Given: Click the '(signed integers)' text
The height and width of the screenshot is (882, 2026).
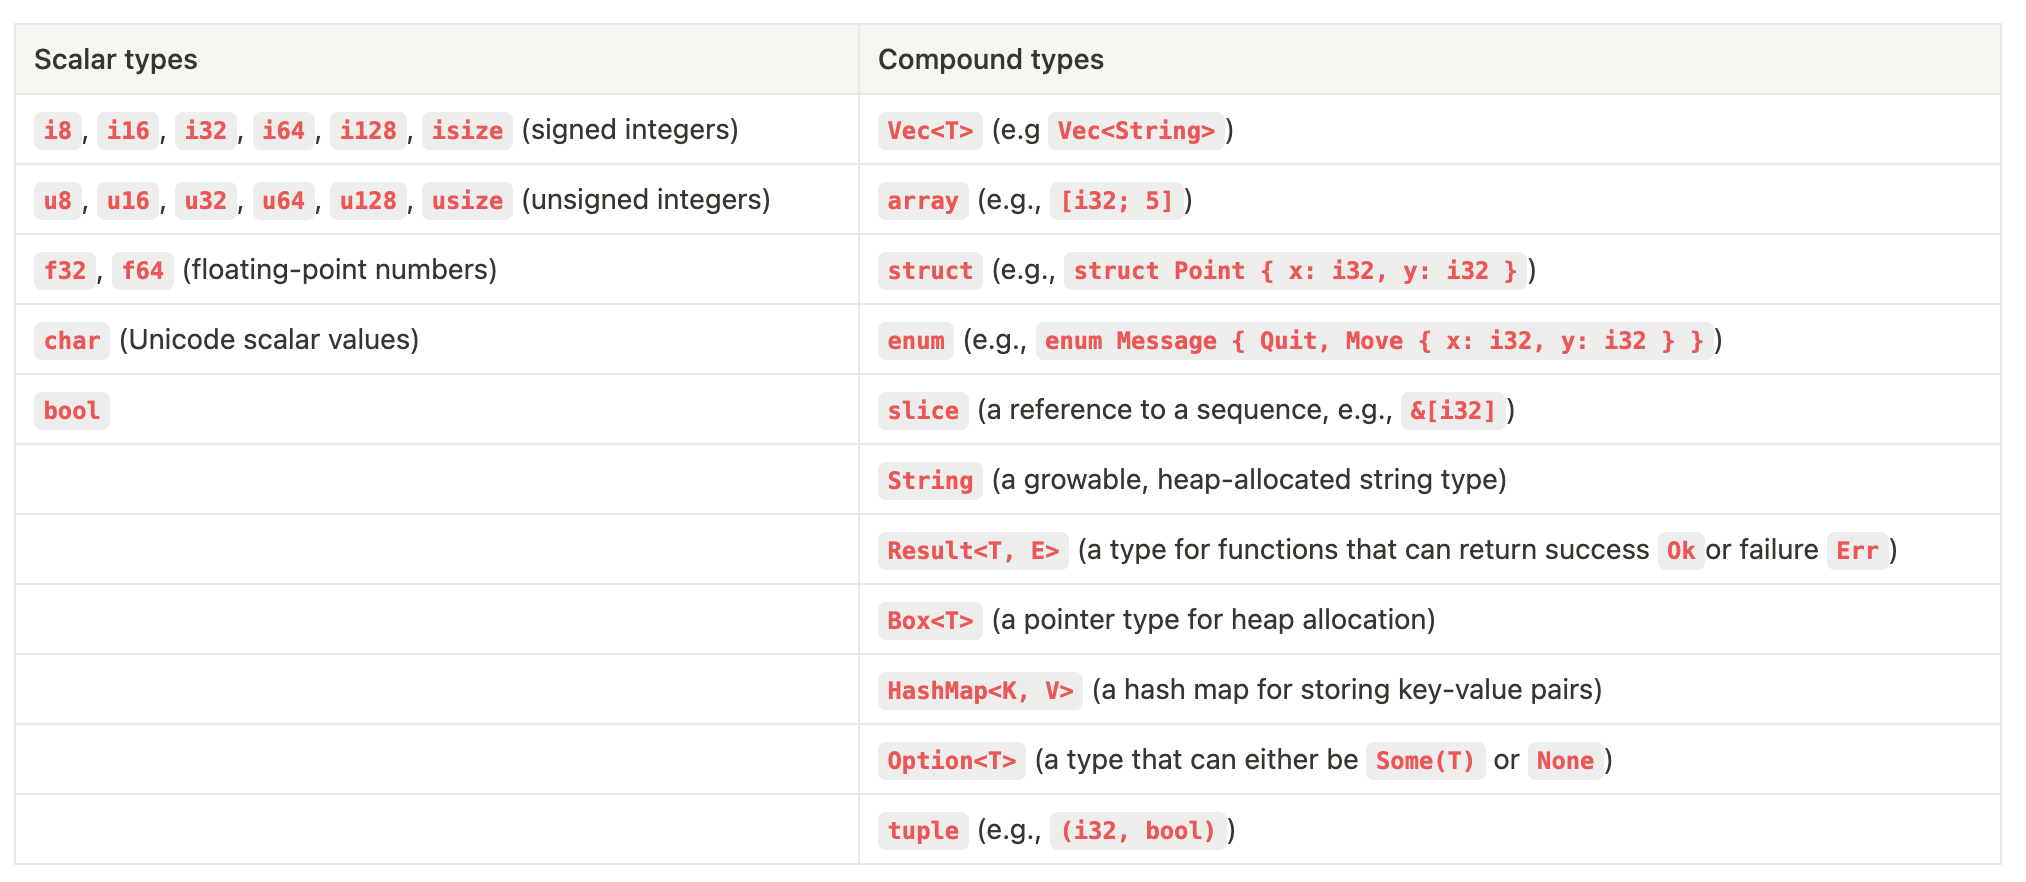Looking at the screenshot, I should click(630, 130).
